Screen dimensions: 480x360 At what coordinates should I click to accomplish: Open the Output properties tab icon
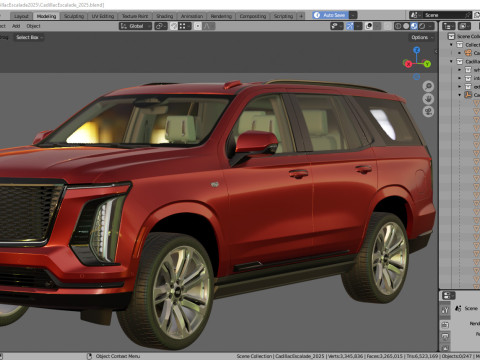(445, 337)
